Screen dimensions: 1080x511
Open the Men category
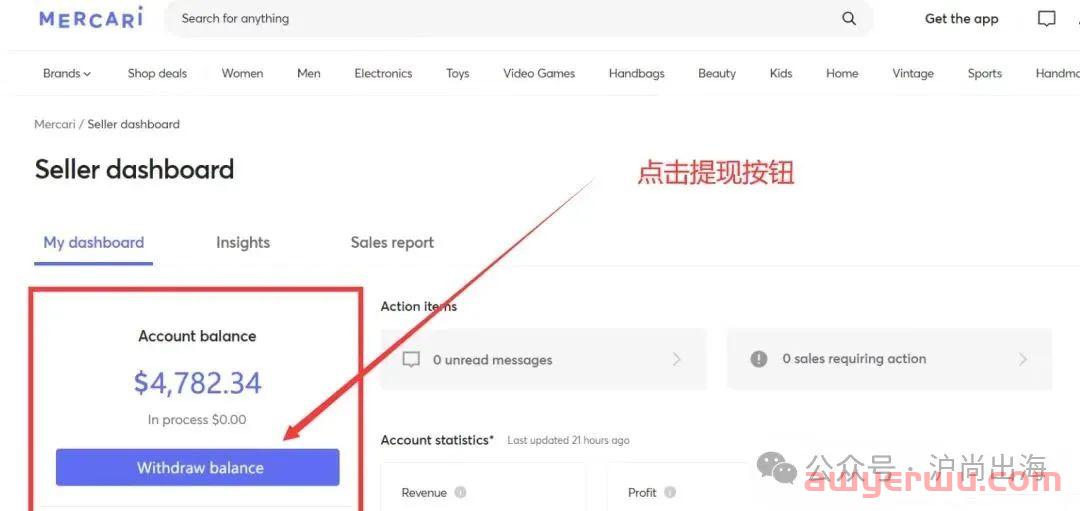(x=309, y=74)
